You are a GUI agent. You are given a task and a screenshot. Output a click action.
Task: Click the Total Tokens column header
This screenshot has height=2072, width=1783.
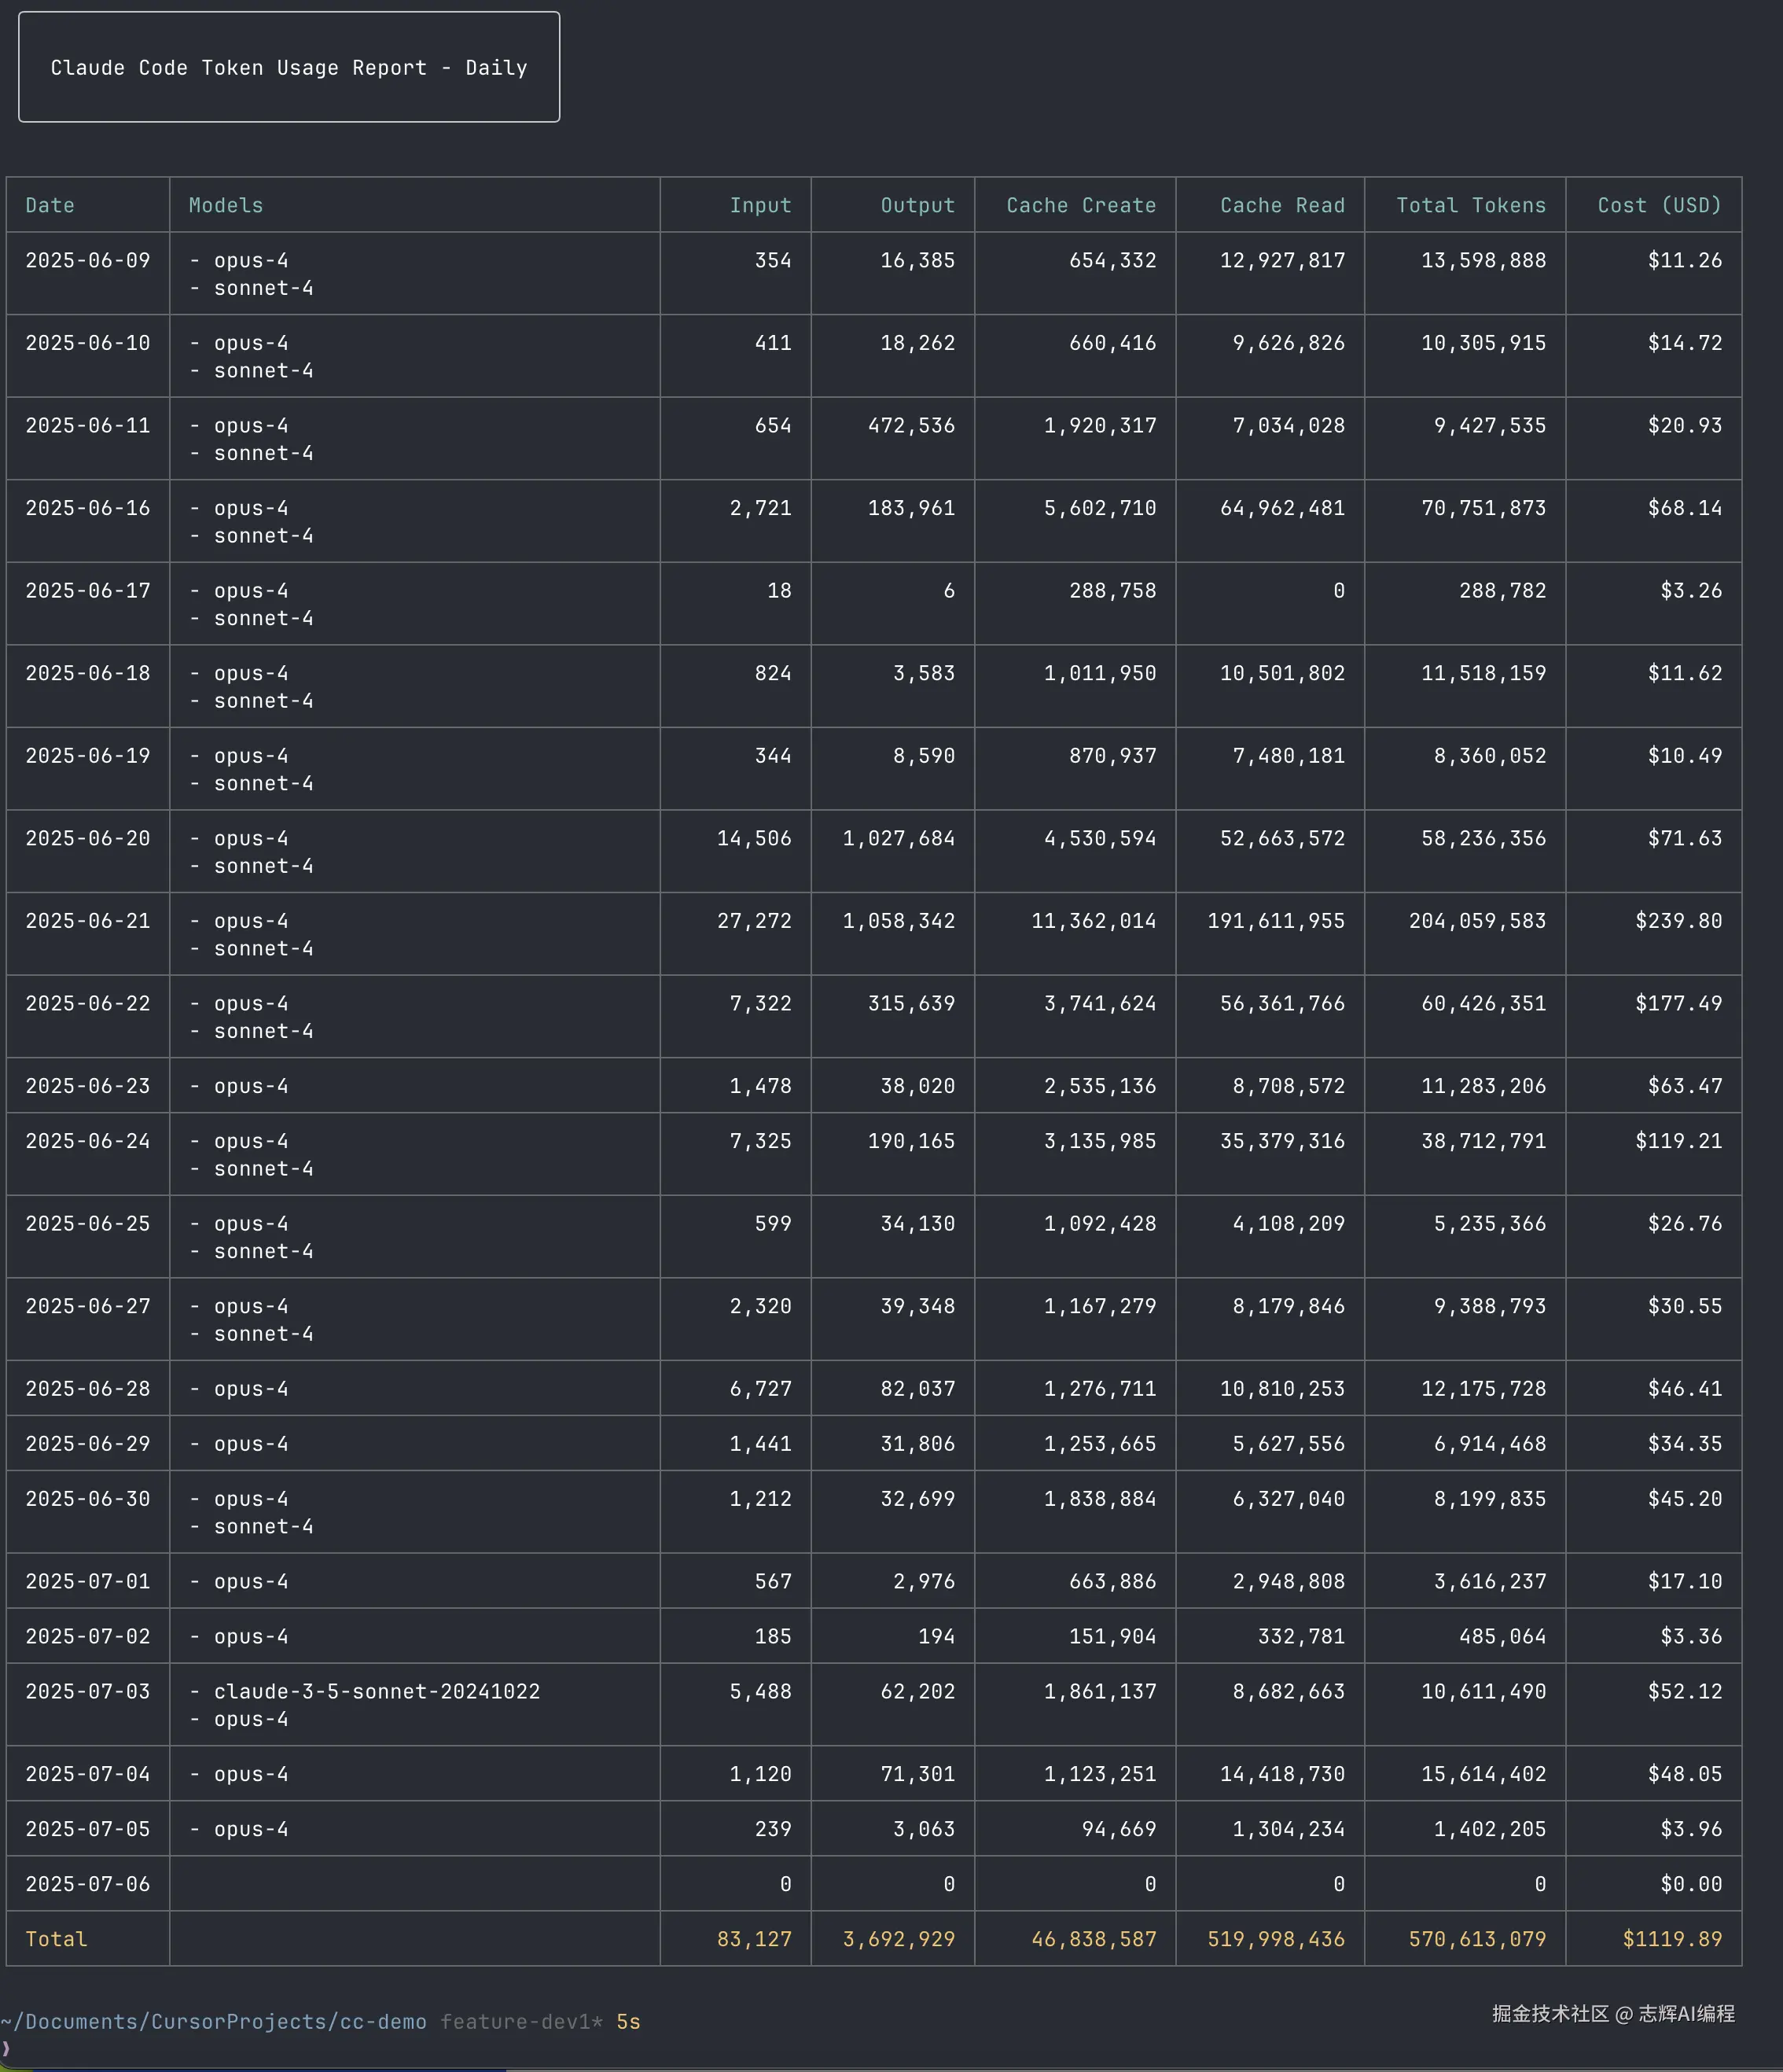1470,205
